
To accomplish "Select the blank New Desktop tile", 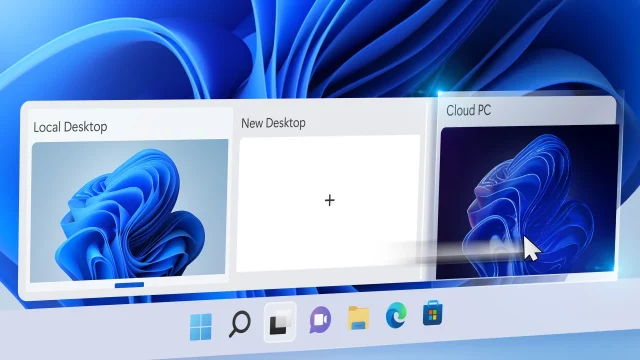I will pos(329,203).
